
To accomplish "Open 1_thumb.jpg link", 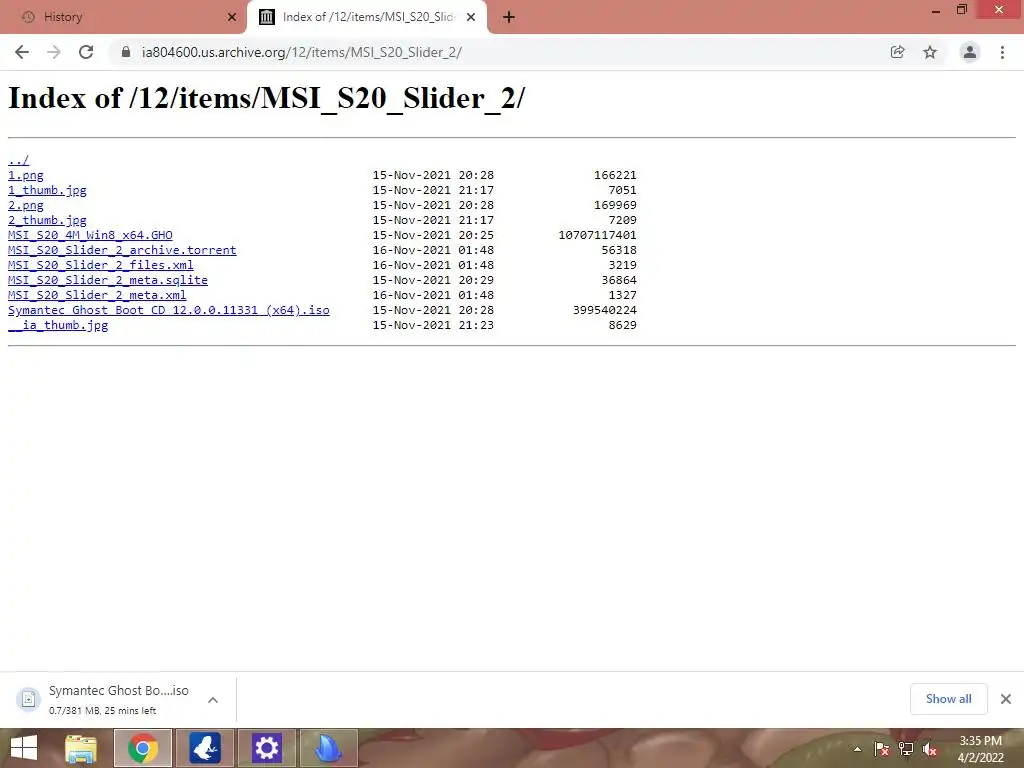I will tap(47, 190).
